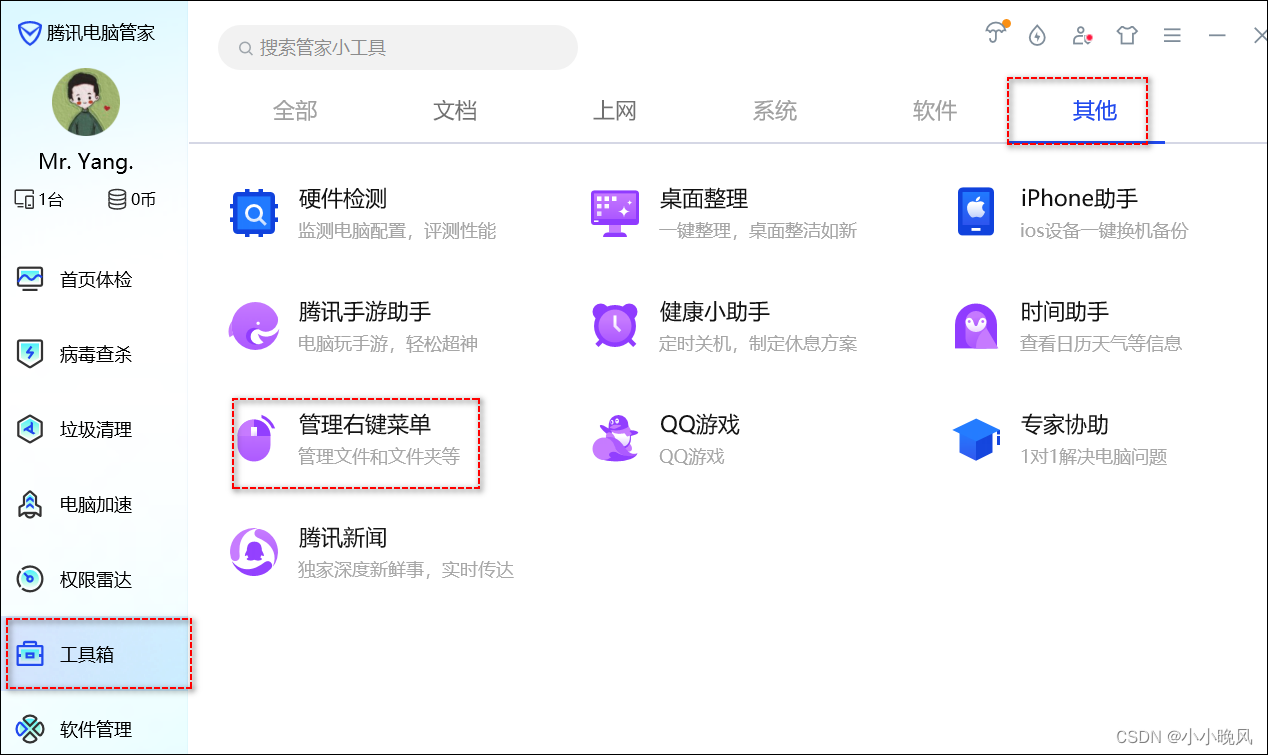
Task: Click the 管理右键菜单 title text
Action: (365, 424)
